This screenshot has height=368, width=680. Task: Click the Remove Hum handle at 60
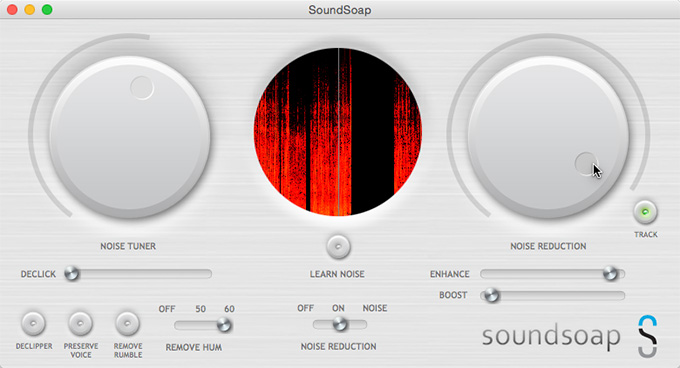point(224,325)
